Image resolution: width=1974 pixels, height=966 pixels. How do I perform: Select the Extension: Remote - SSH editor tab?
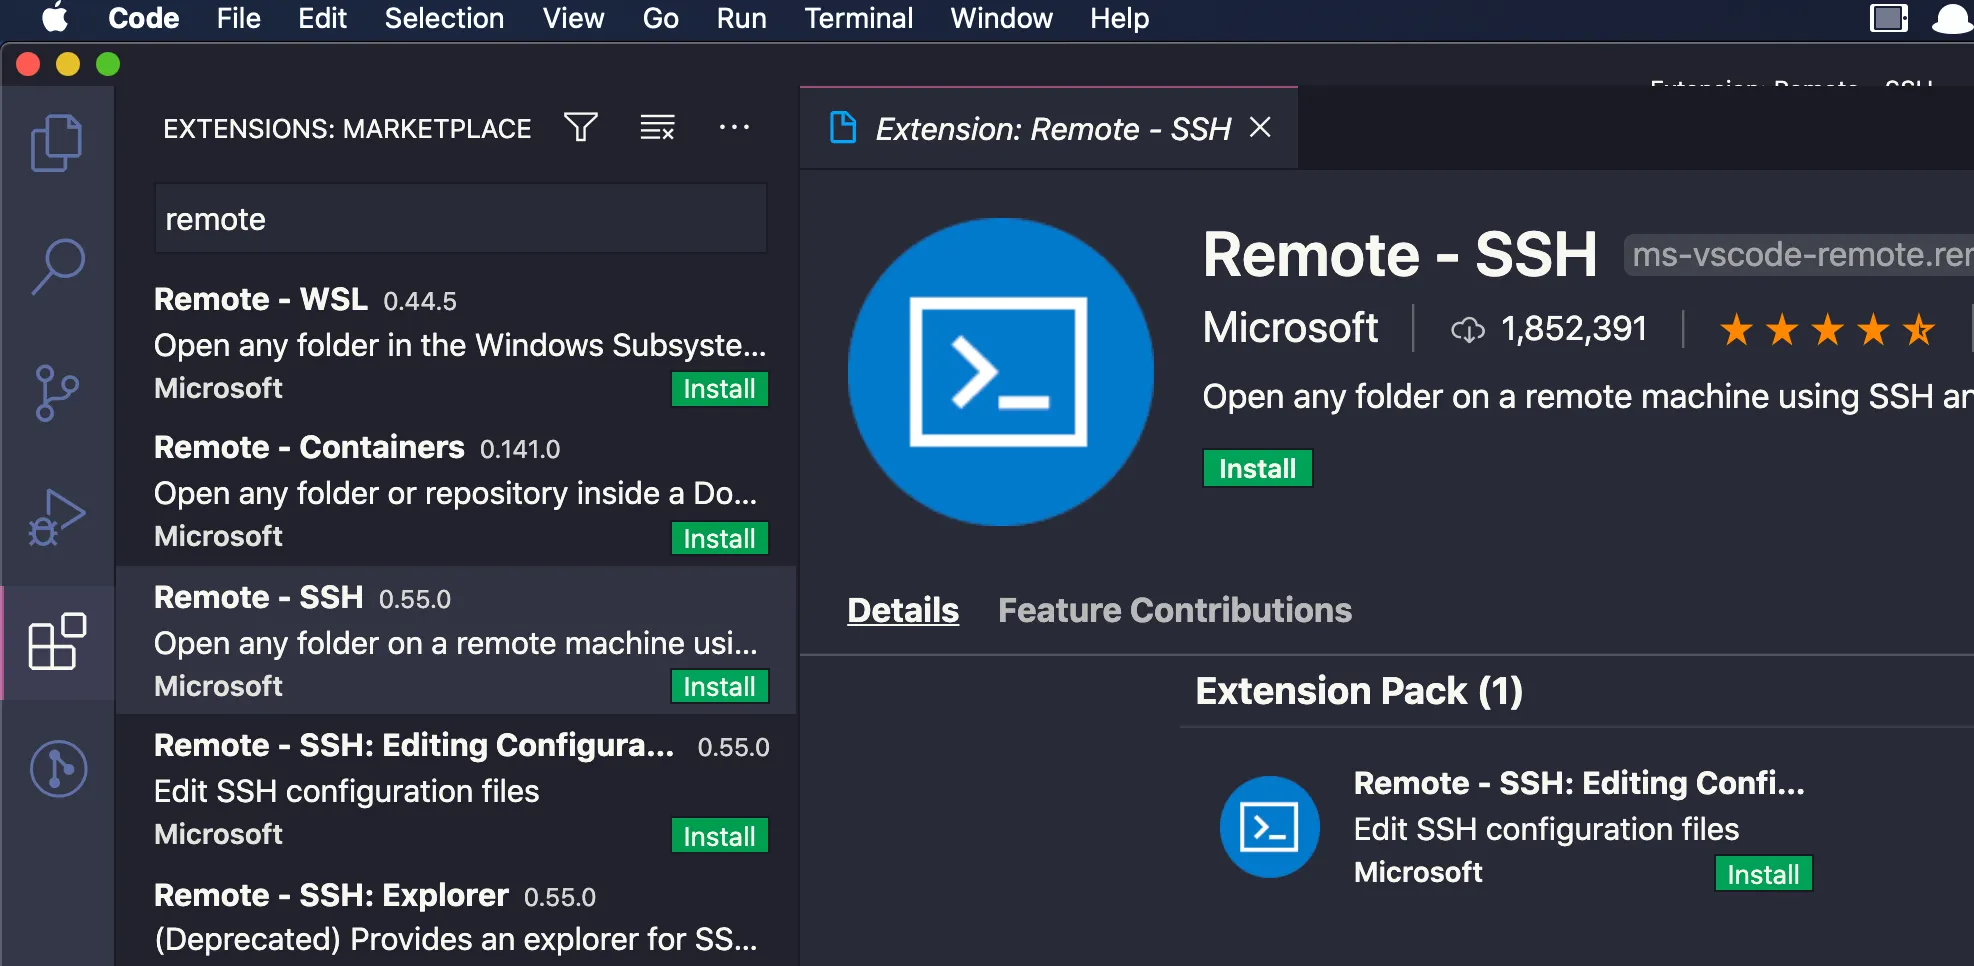tap(1049, 128)
